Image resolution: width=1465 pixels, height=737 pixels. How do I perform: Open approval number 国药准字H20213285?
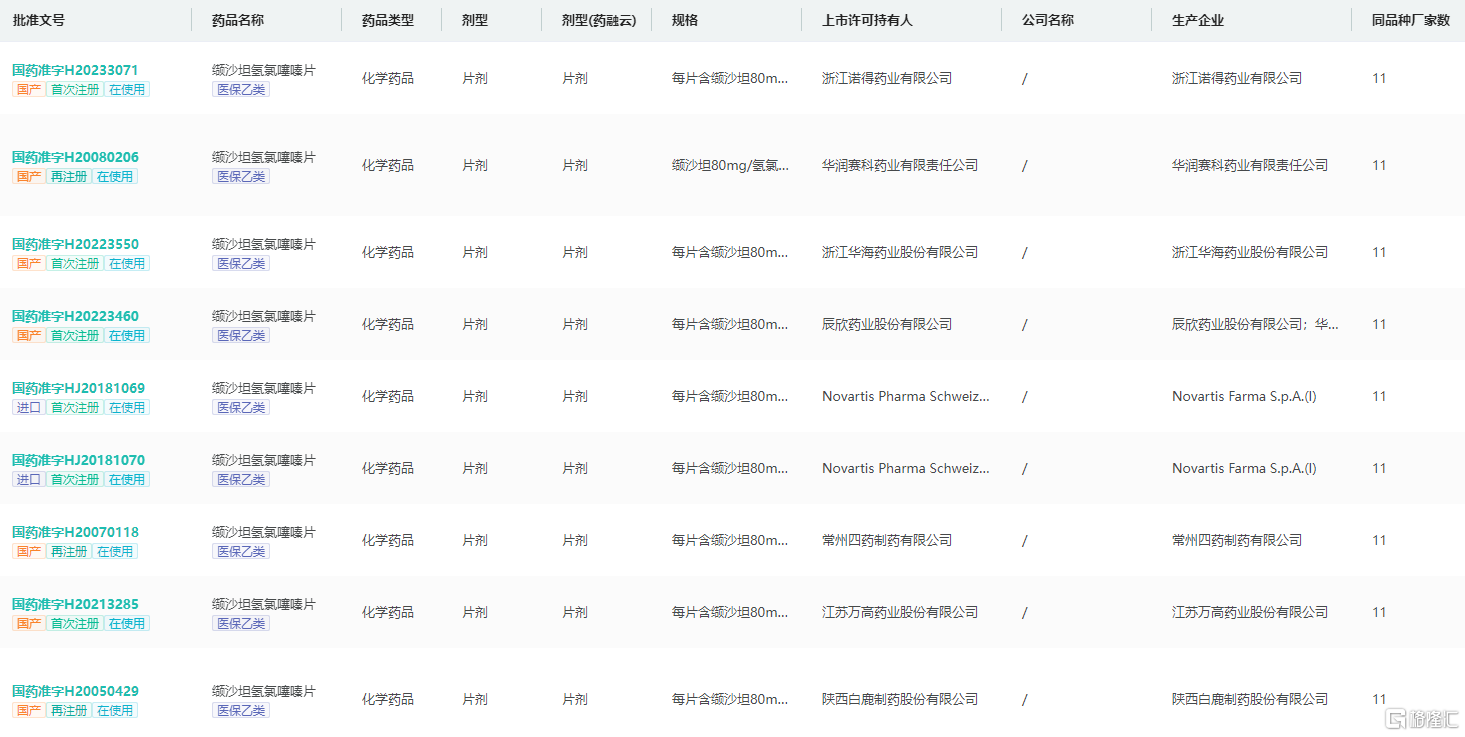(x=75, y=604)
